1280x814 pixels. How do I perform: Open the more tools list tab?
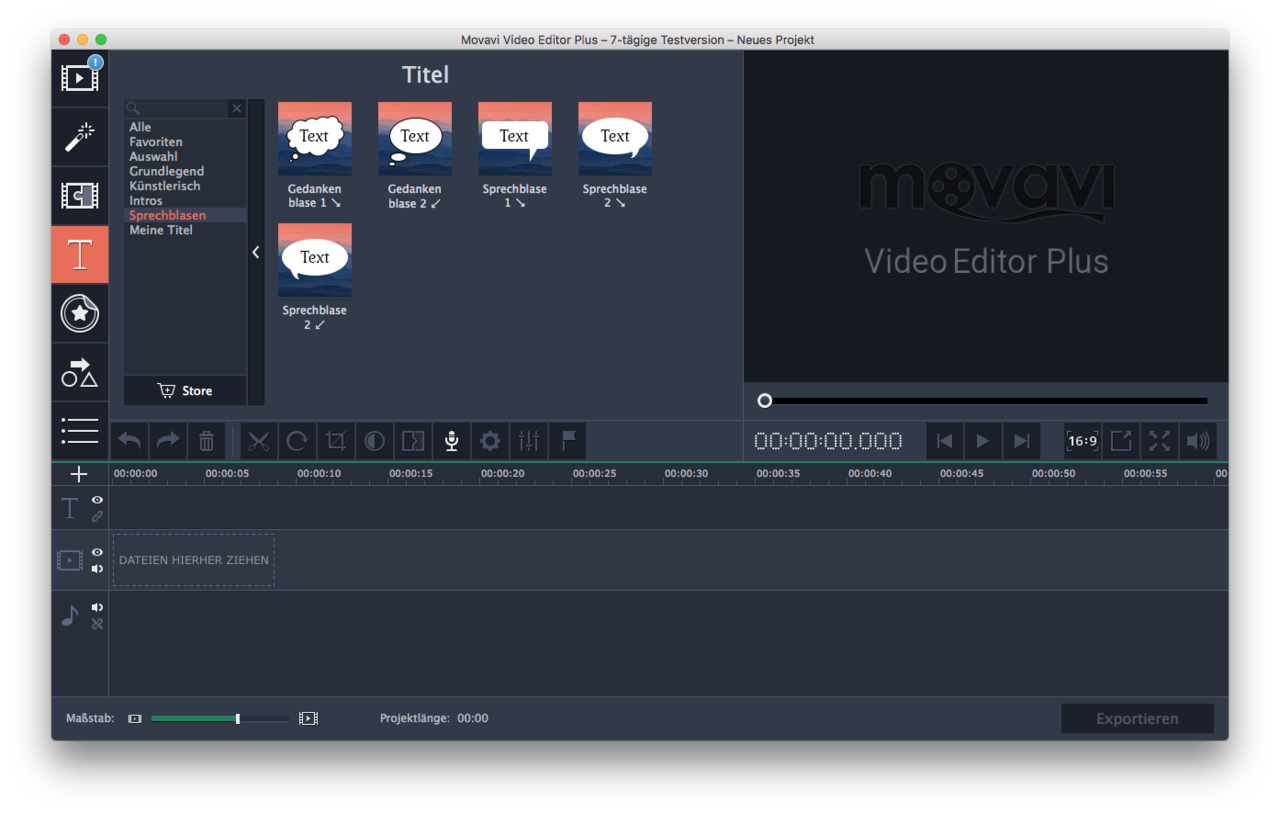(80, 431)
